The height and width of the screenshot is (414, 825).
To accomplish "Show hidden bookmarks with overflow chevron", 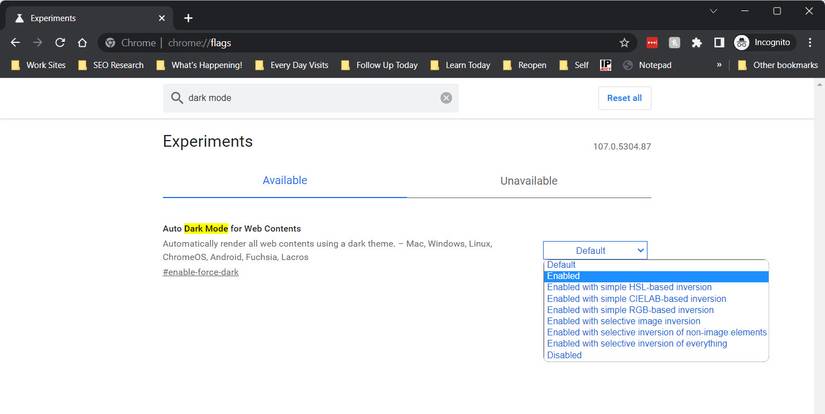I will coord(718,65).
